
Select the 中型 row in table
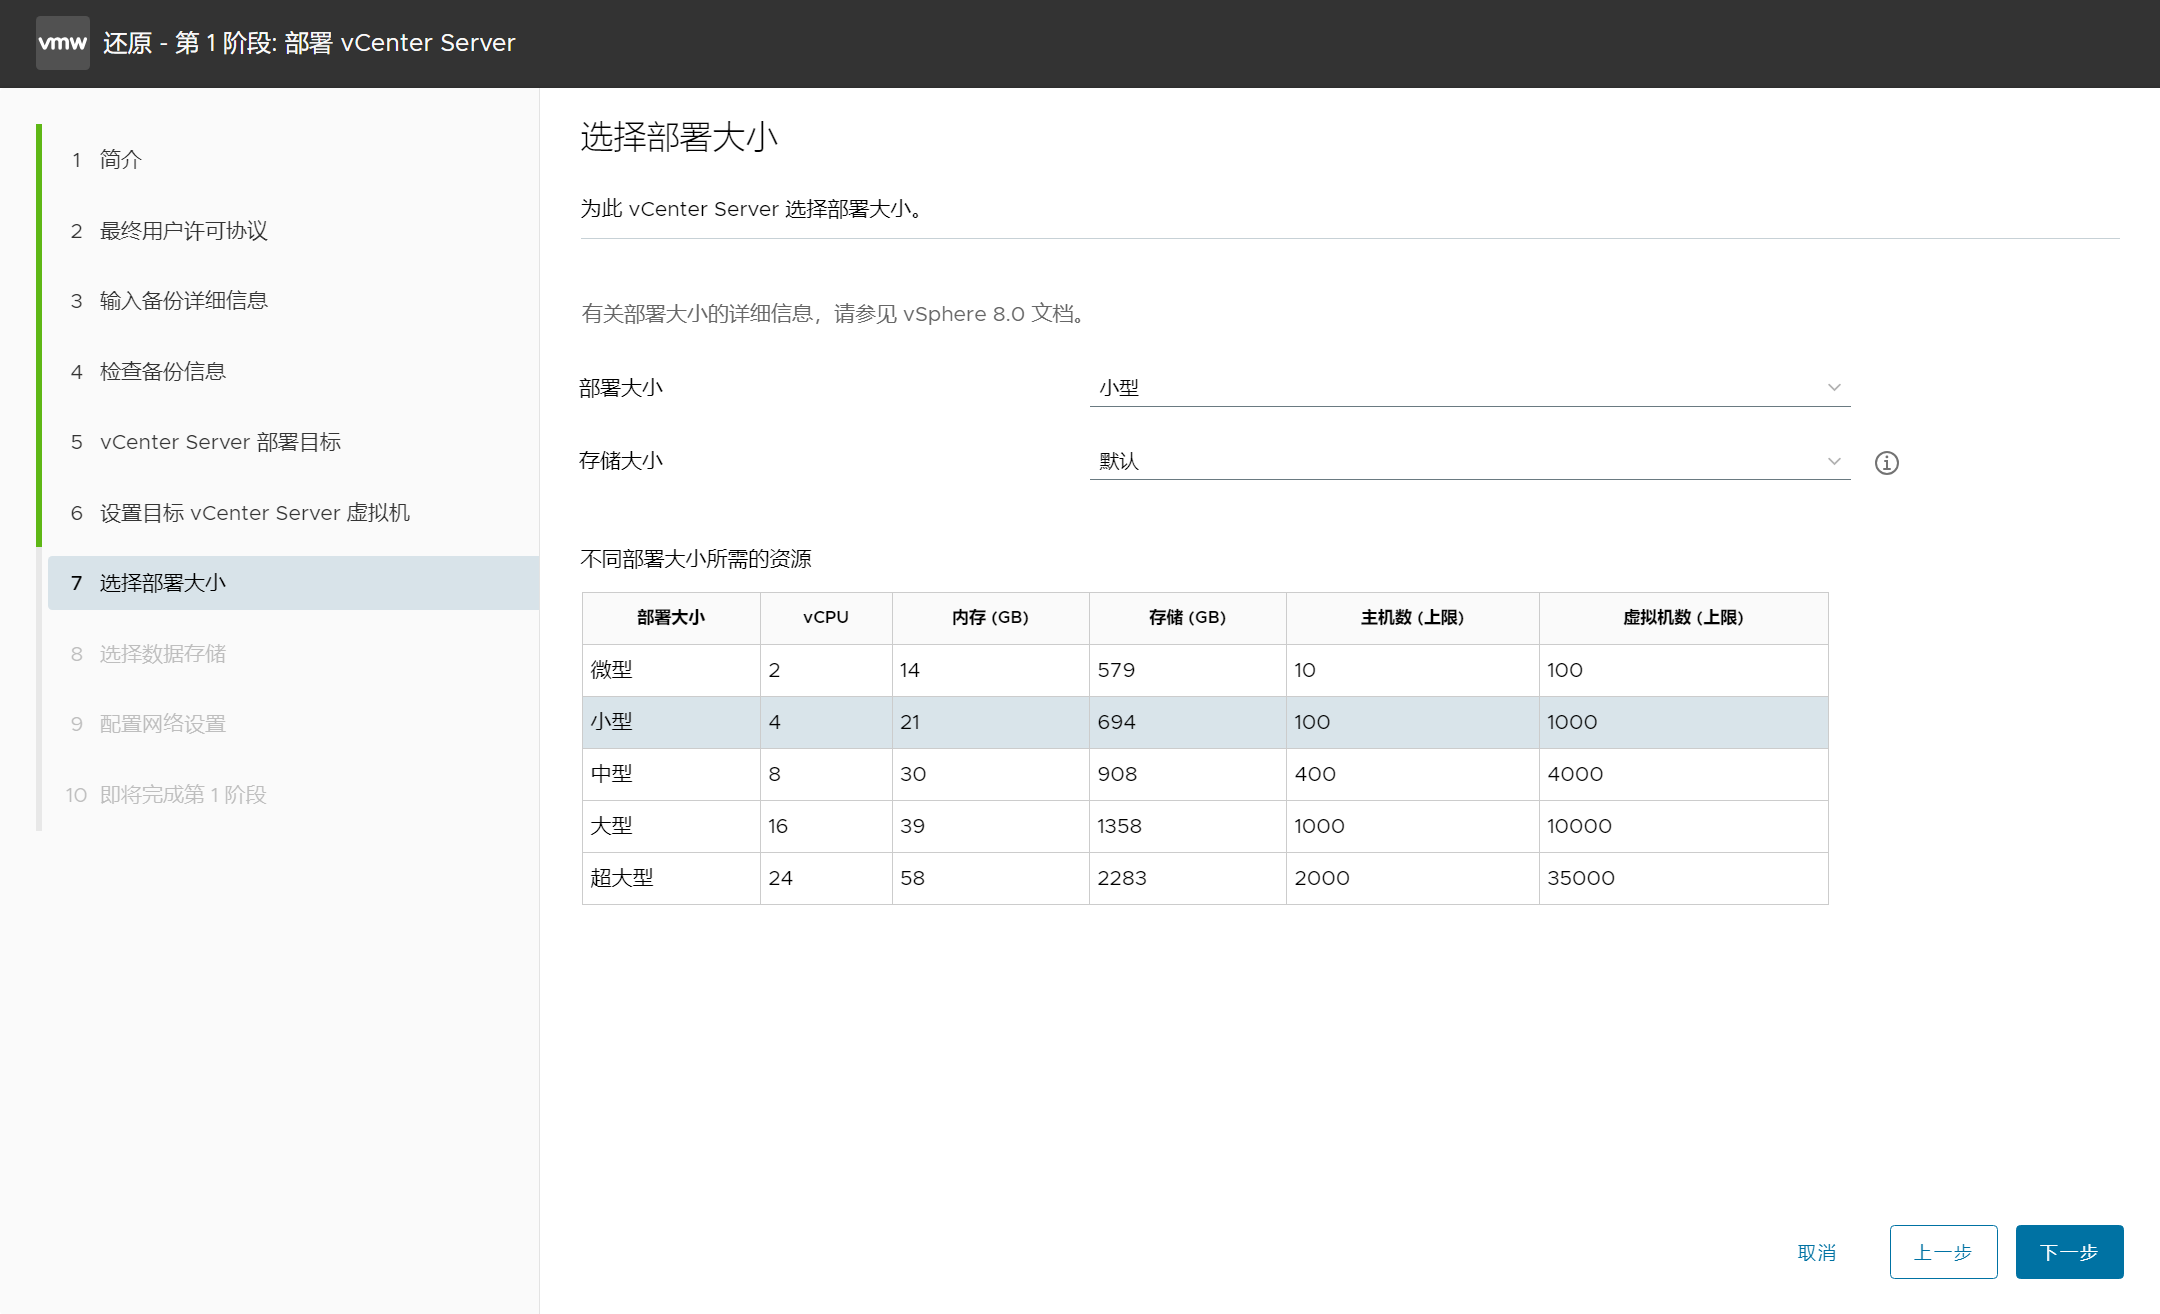[x=1204, y=774]
